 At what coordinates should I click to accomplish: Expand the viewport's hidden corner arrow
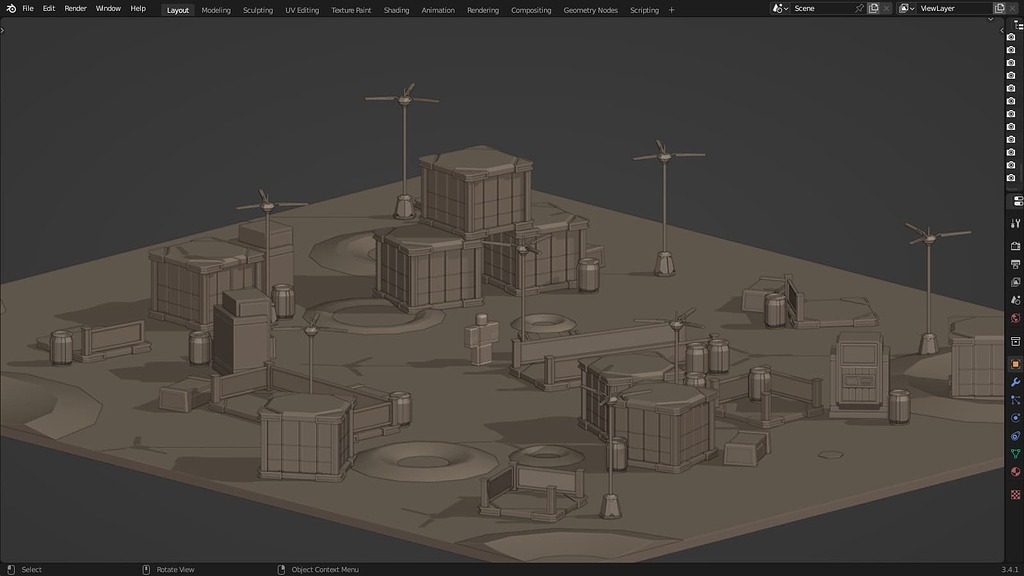click(3, 29)
